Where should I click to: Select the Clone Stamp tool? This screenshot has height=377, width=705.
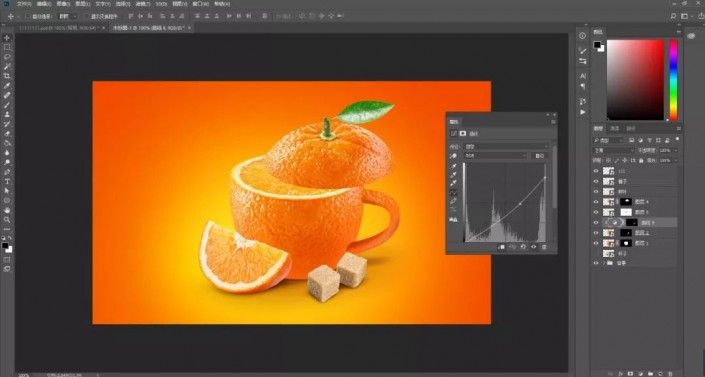point(7,114)
